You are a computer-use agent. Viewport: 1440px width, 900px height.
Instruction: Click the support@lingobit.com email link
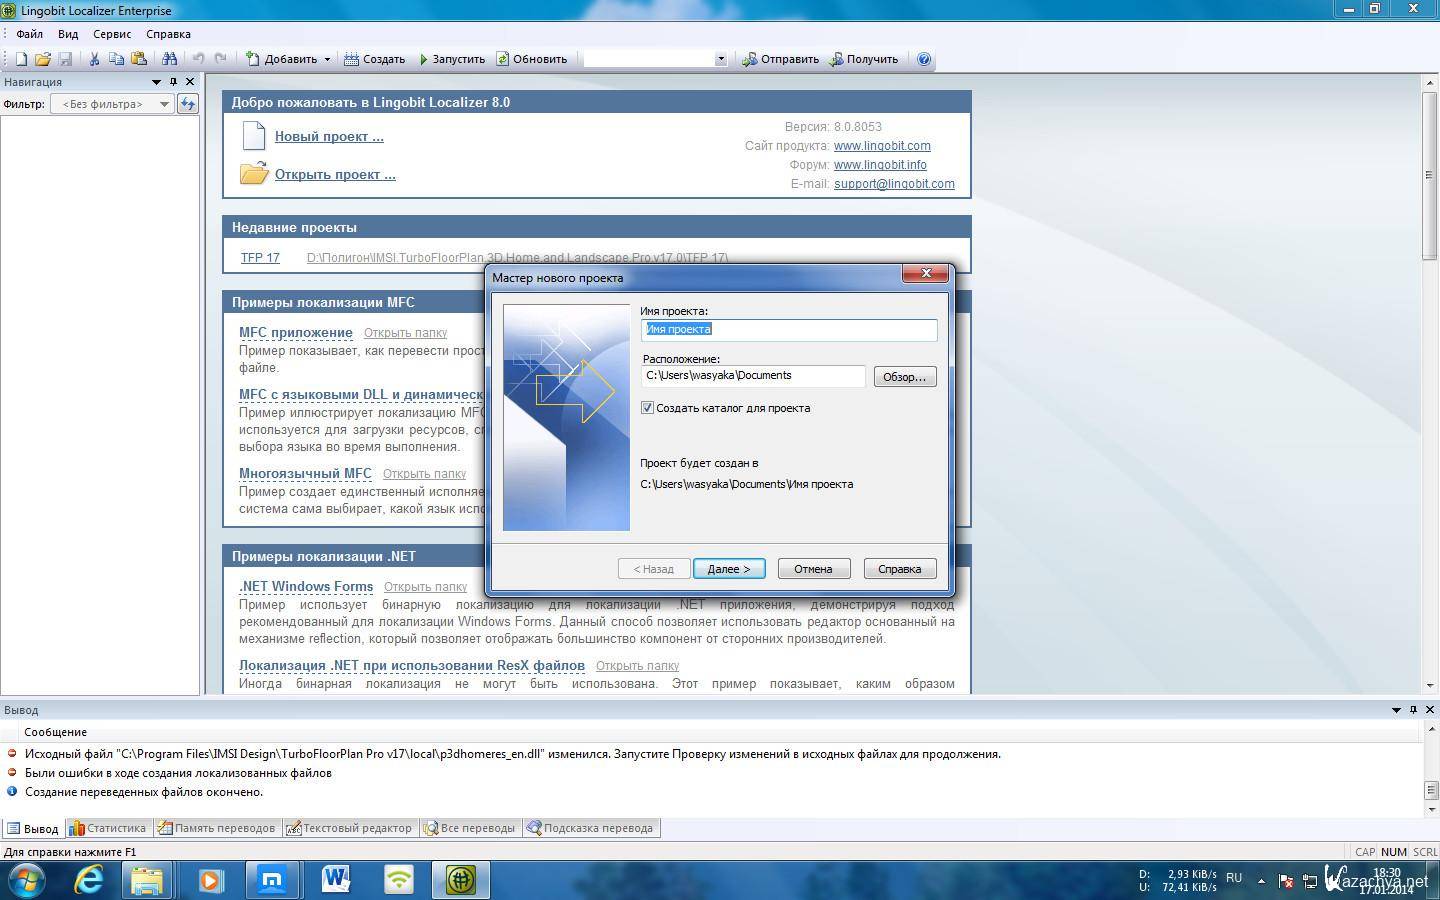coord(894,184)
